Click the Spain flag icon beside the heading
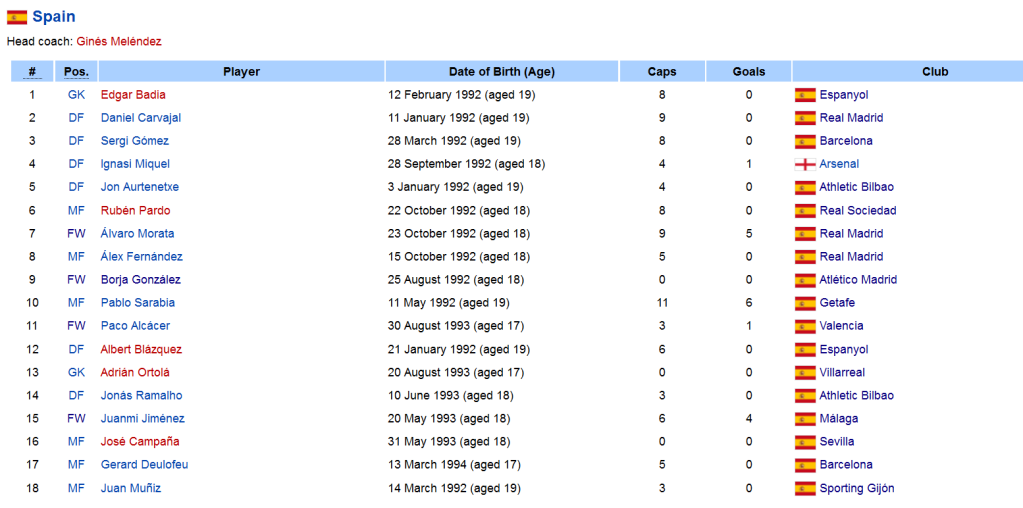 16,18
